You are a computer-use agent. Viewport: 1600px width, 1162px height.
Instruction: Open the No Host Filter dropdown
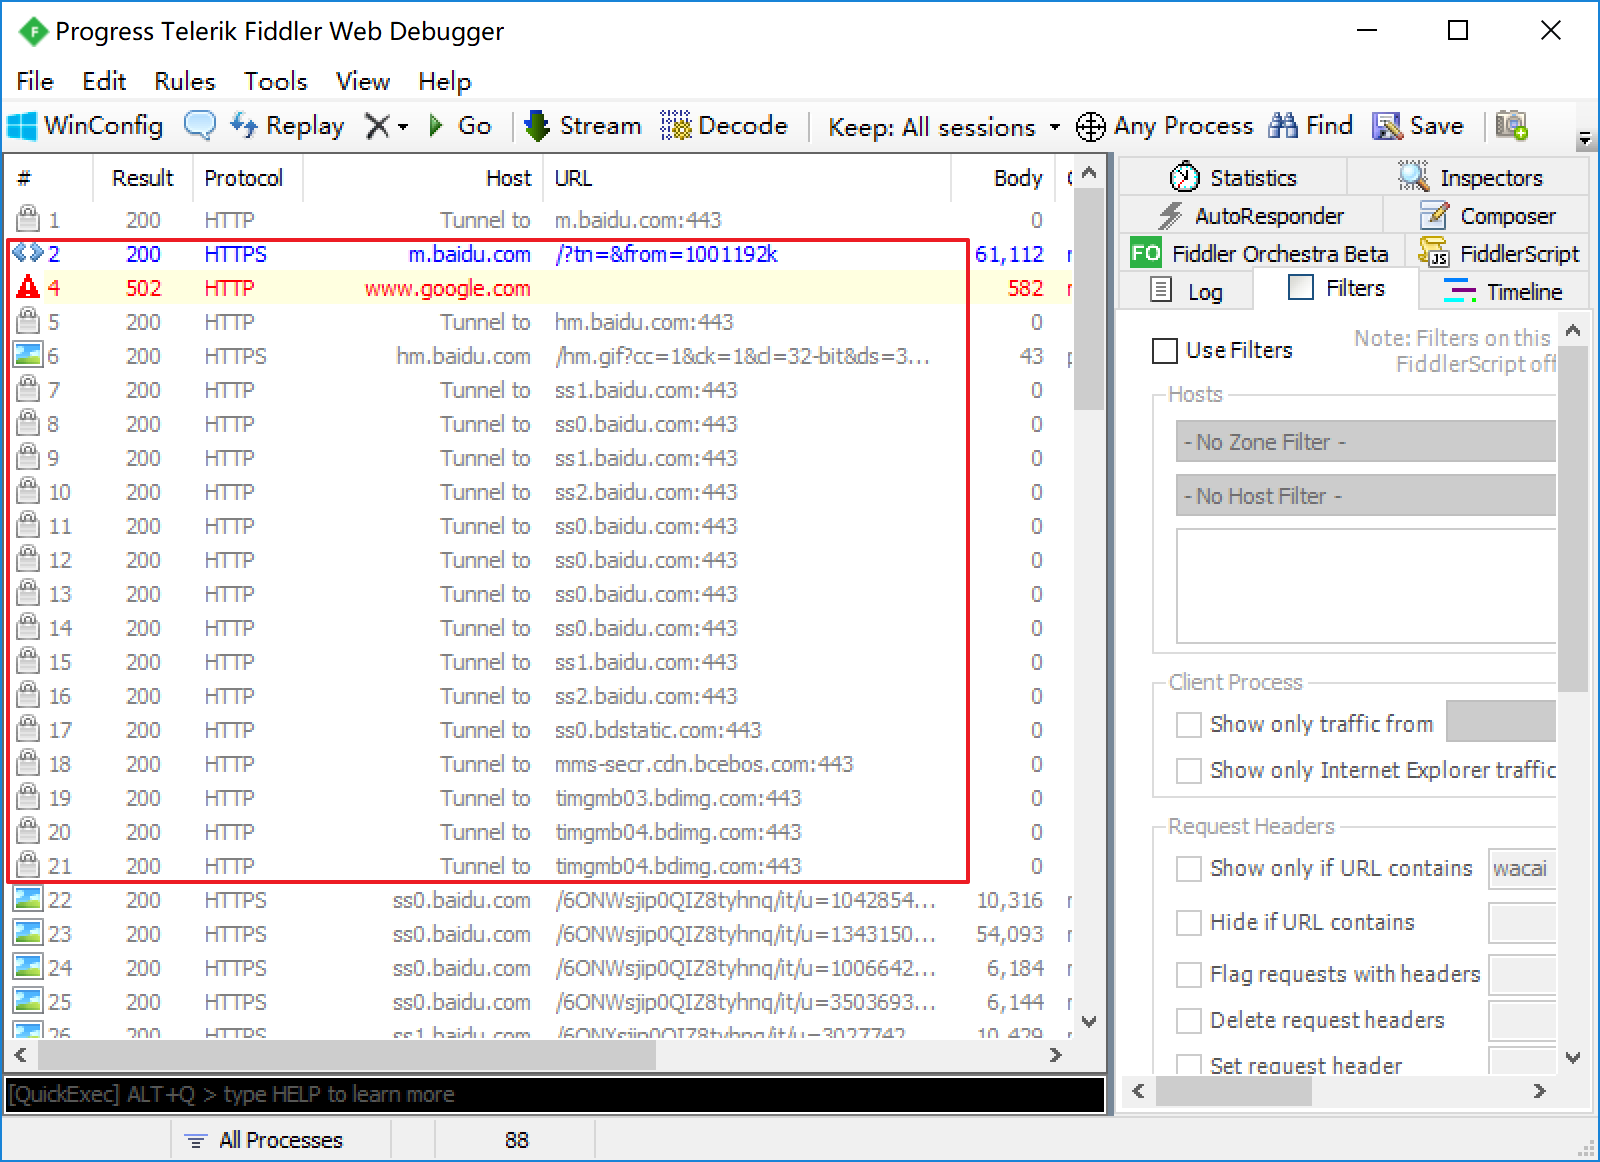coord(1366,496)
